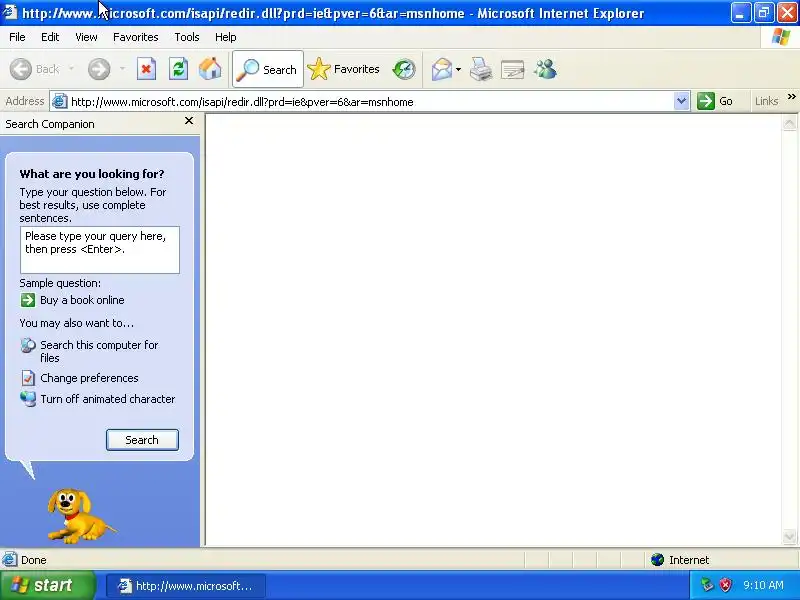
Task: Select Search this computer for files
Action: click(x=99, y=351)
